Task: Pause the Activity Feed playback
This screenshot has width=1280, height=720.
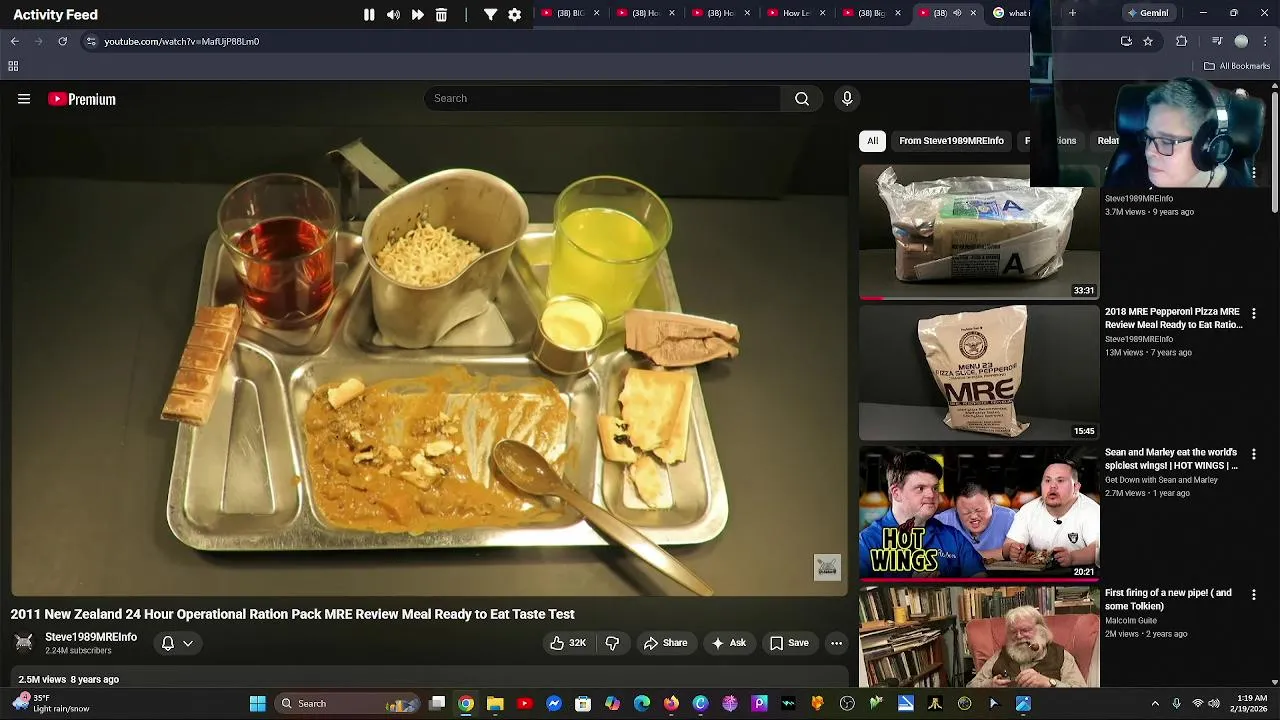Action: pyautogui.click(x=369, y=15)
